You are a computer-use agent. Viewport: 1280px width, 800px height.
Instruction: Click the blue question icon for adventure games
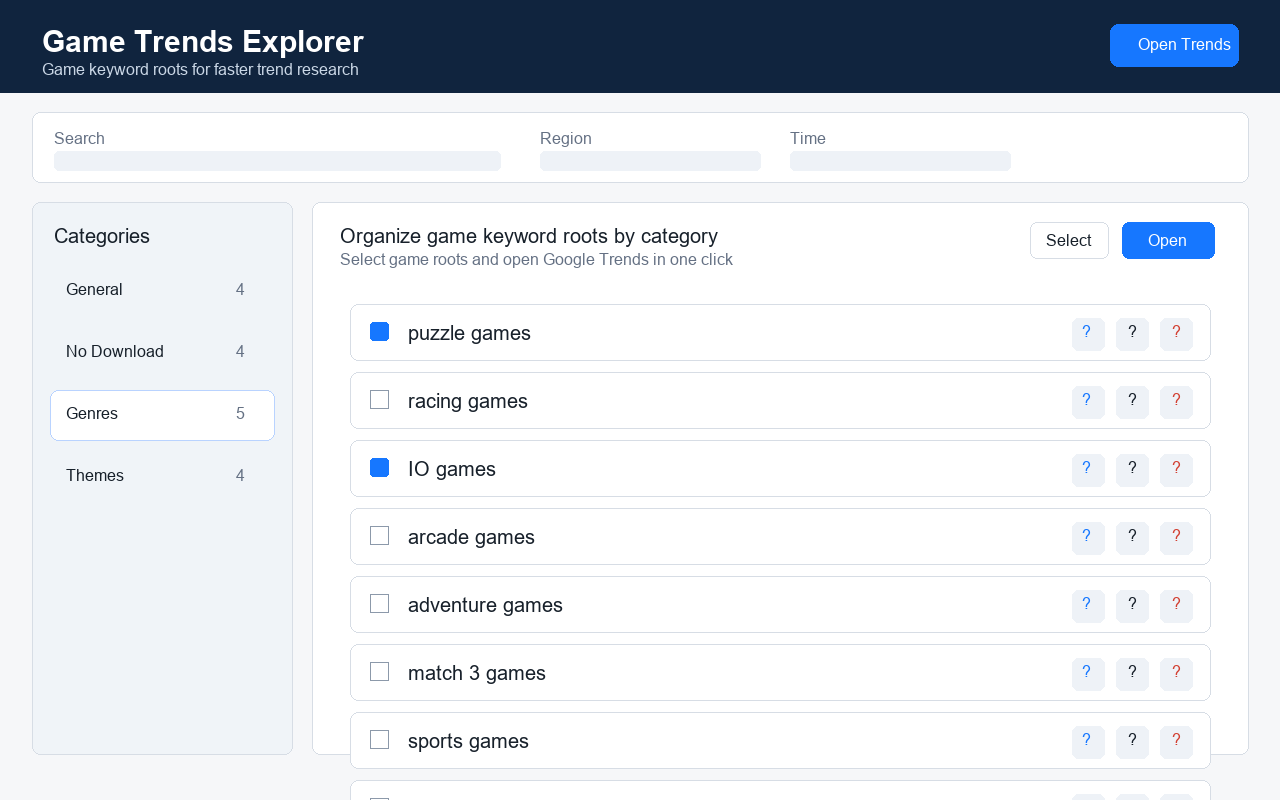(1088, 606)
